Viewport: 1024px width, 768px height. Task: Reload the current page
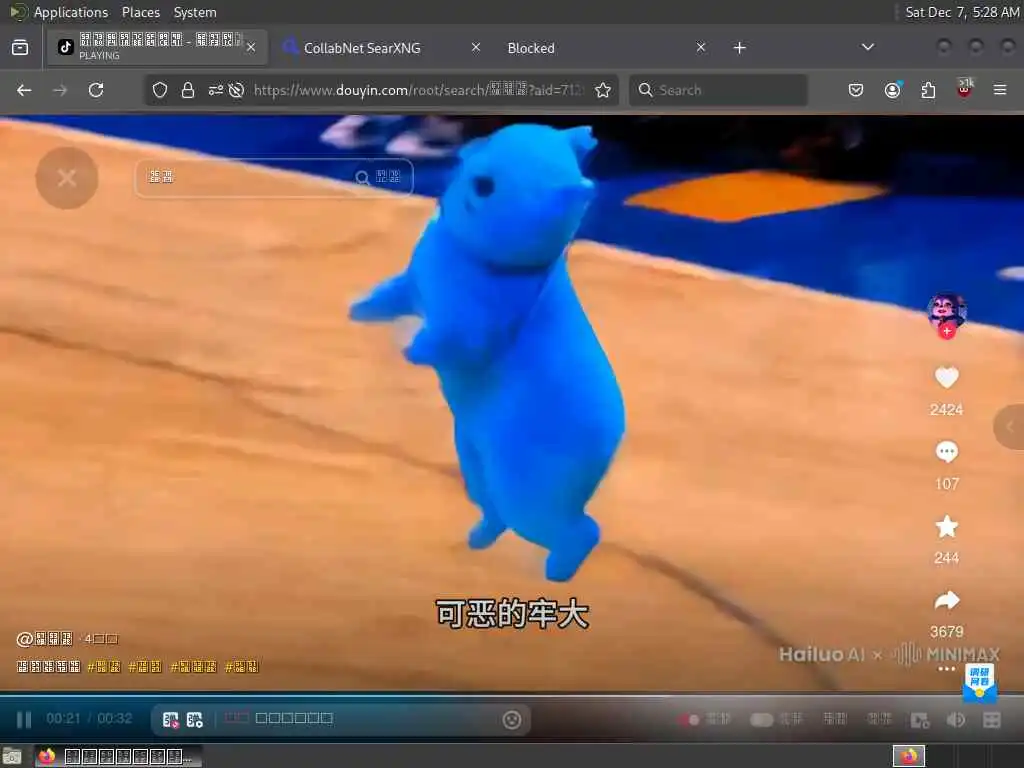[96, 90]
